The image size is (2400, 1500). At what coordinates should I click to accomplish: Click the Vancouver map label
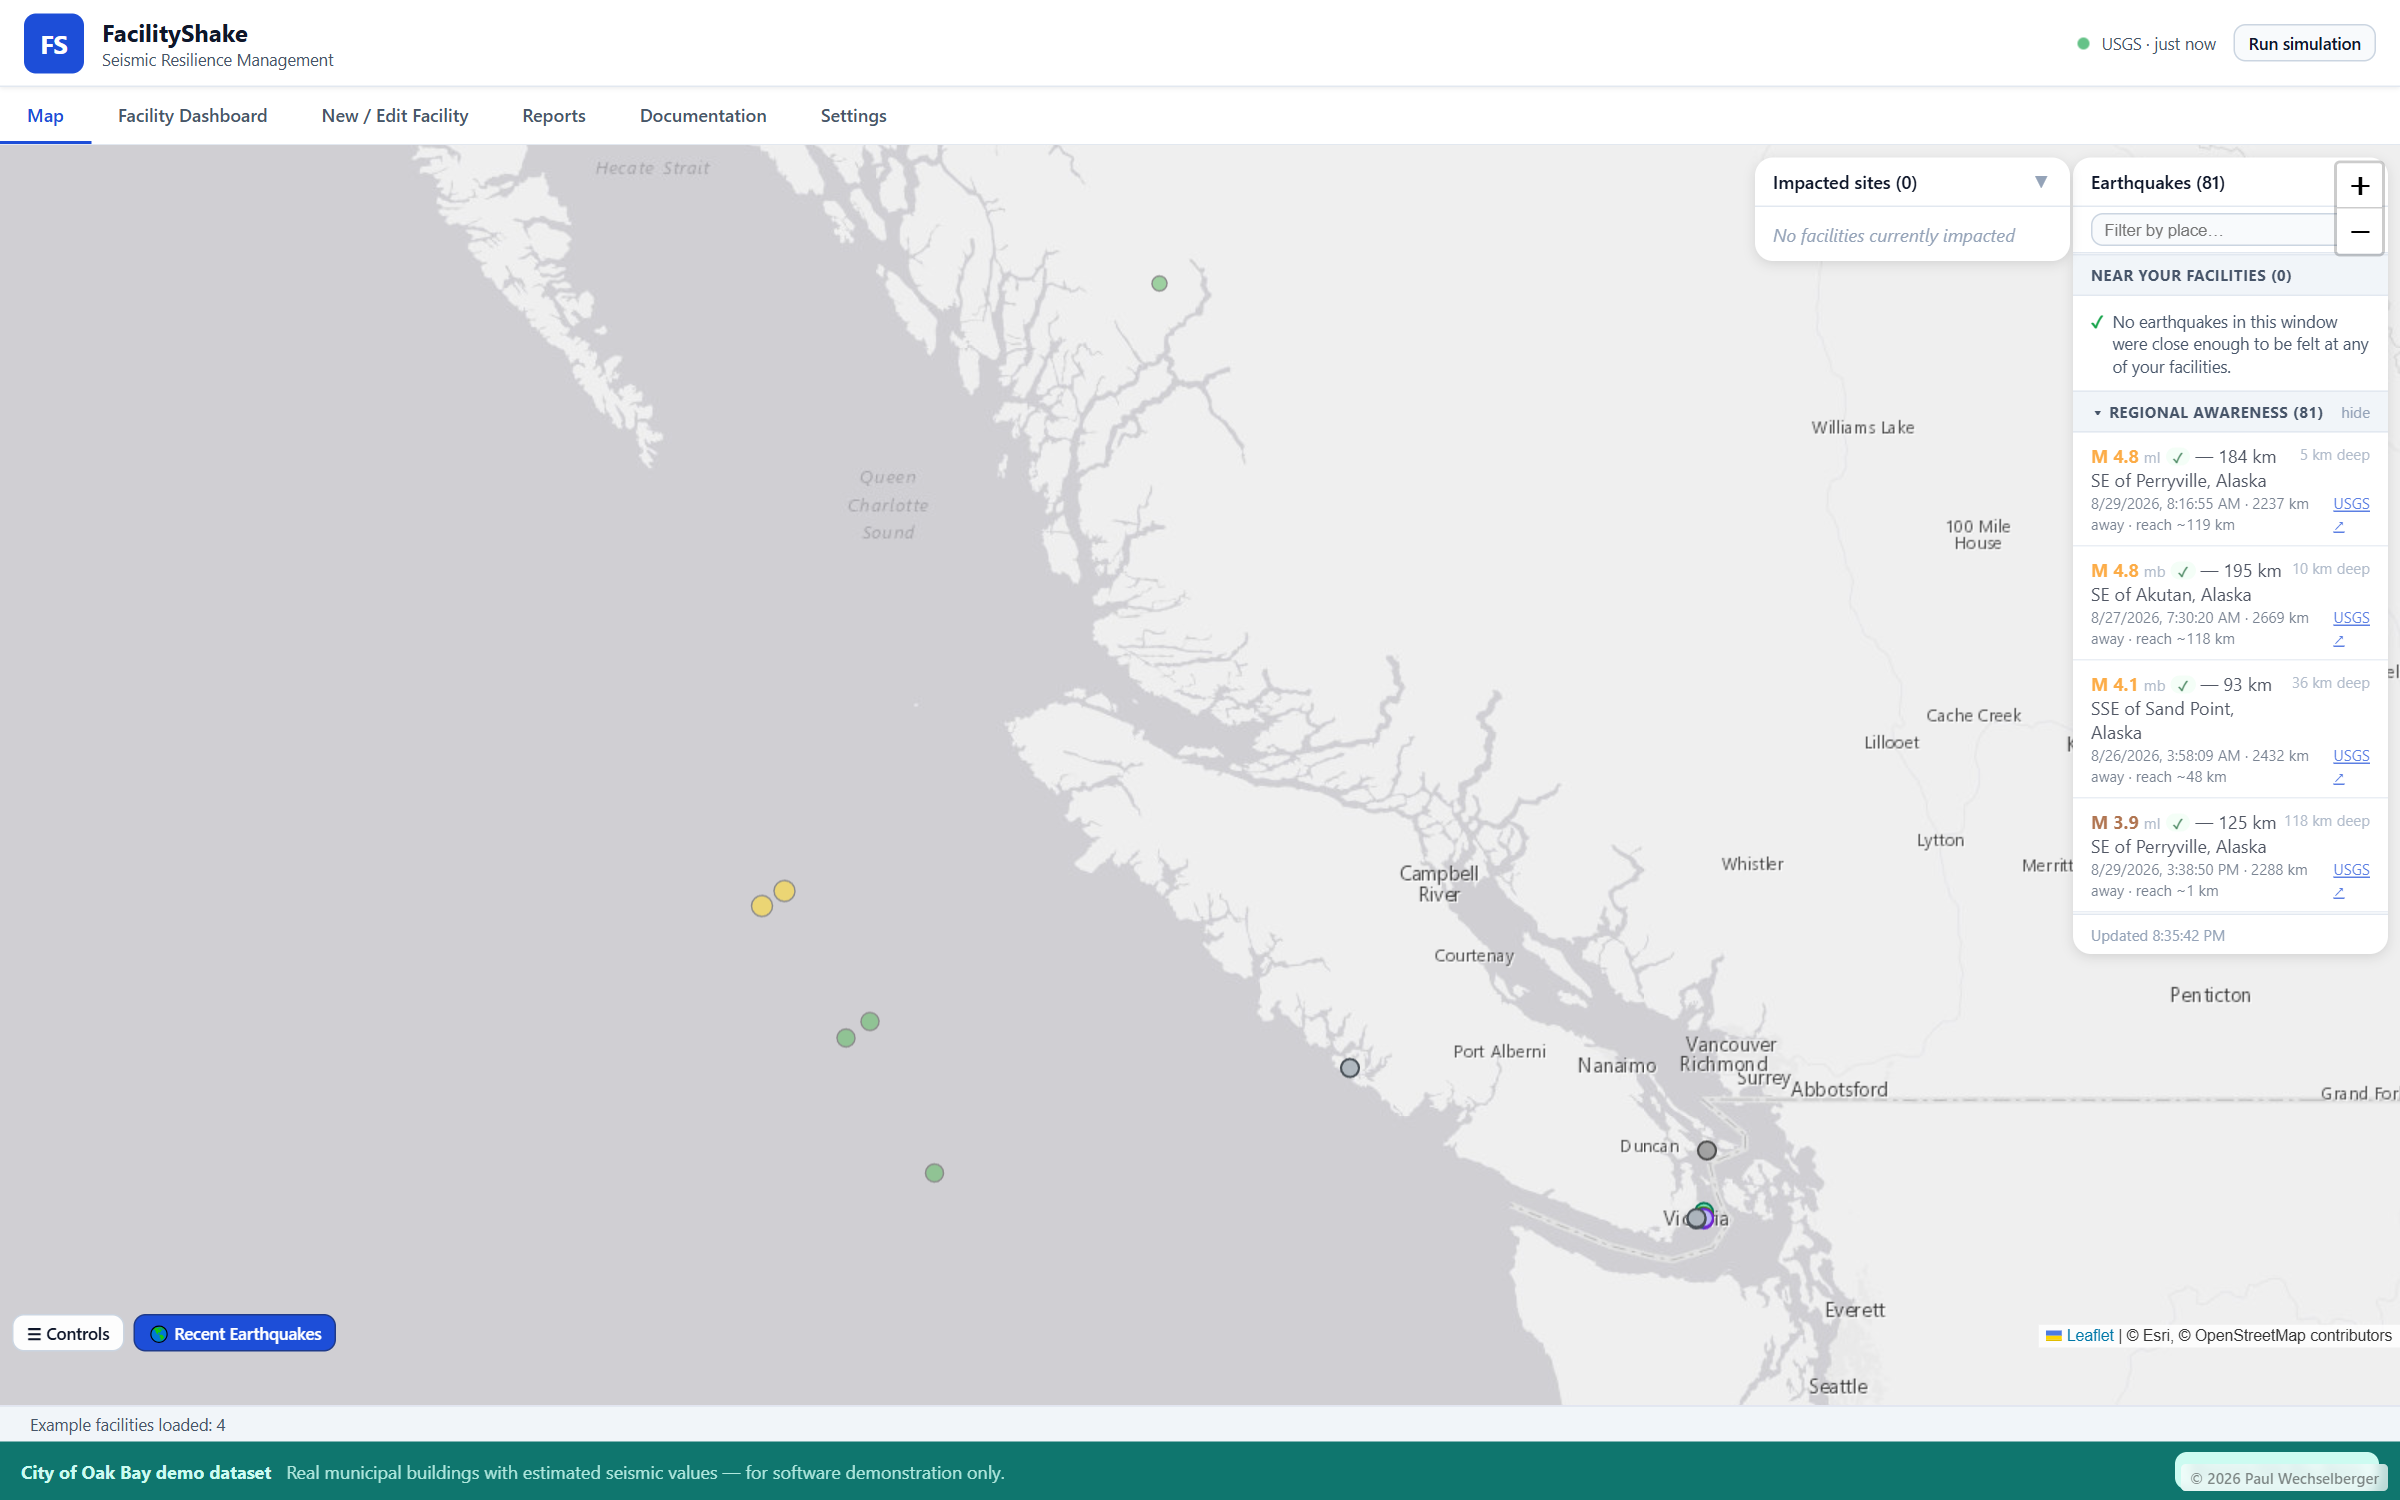click(x=1731, y=1044)
